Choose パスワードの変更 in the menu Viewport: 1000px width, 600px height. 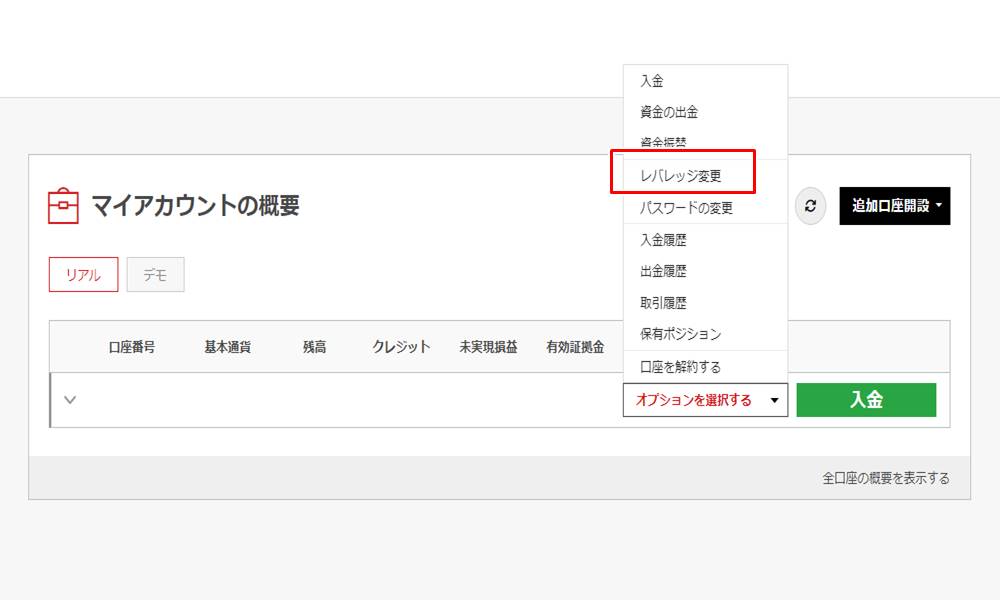click(x=686, y=208)
